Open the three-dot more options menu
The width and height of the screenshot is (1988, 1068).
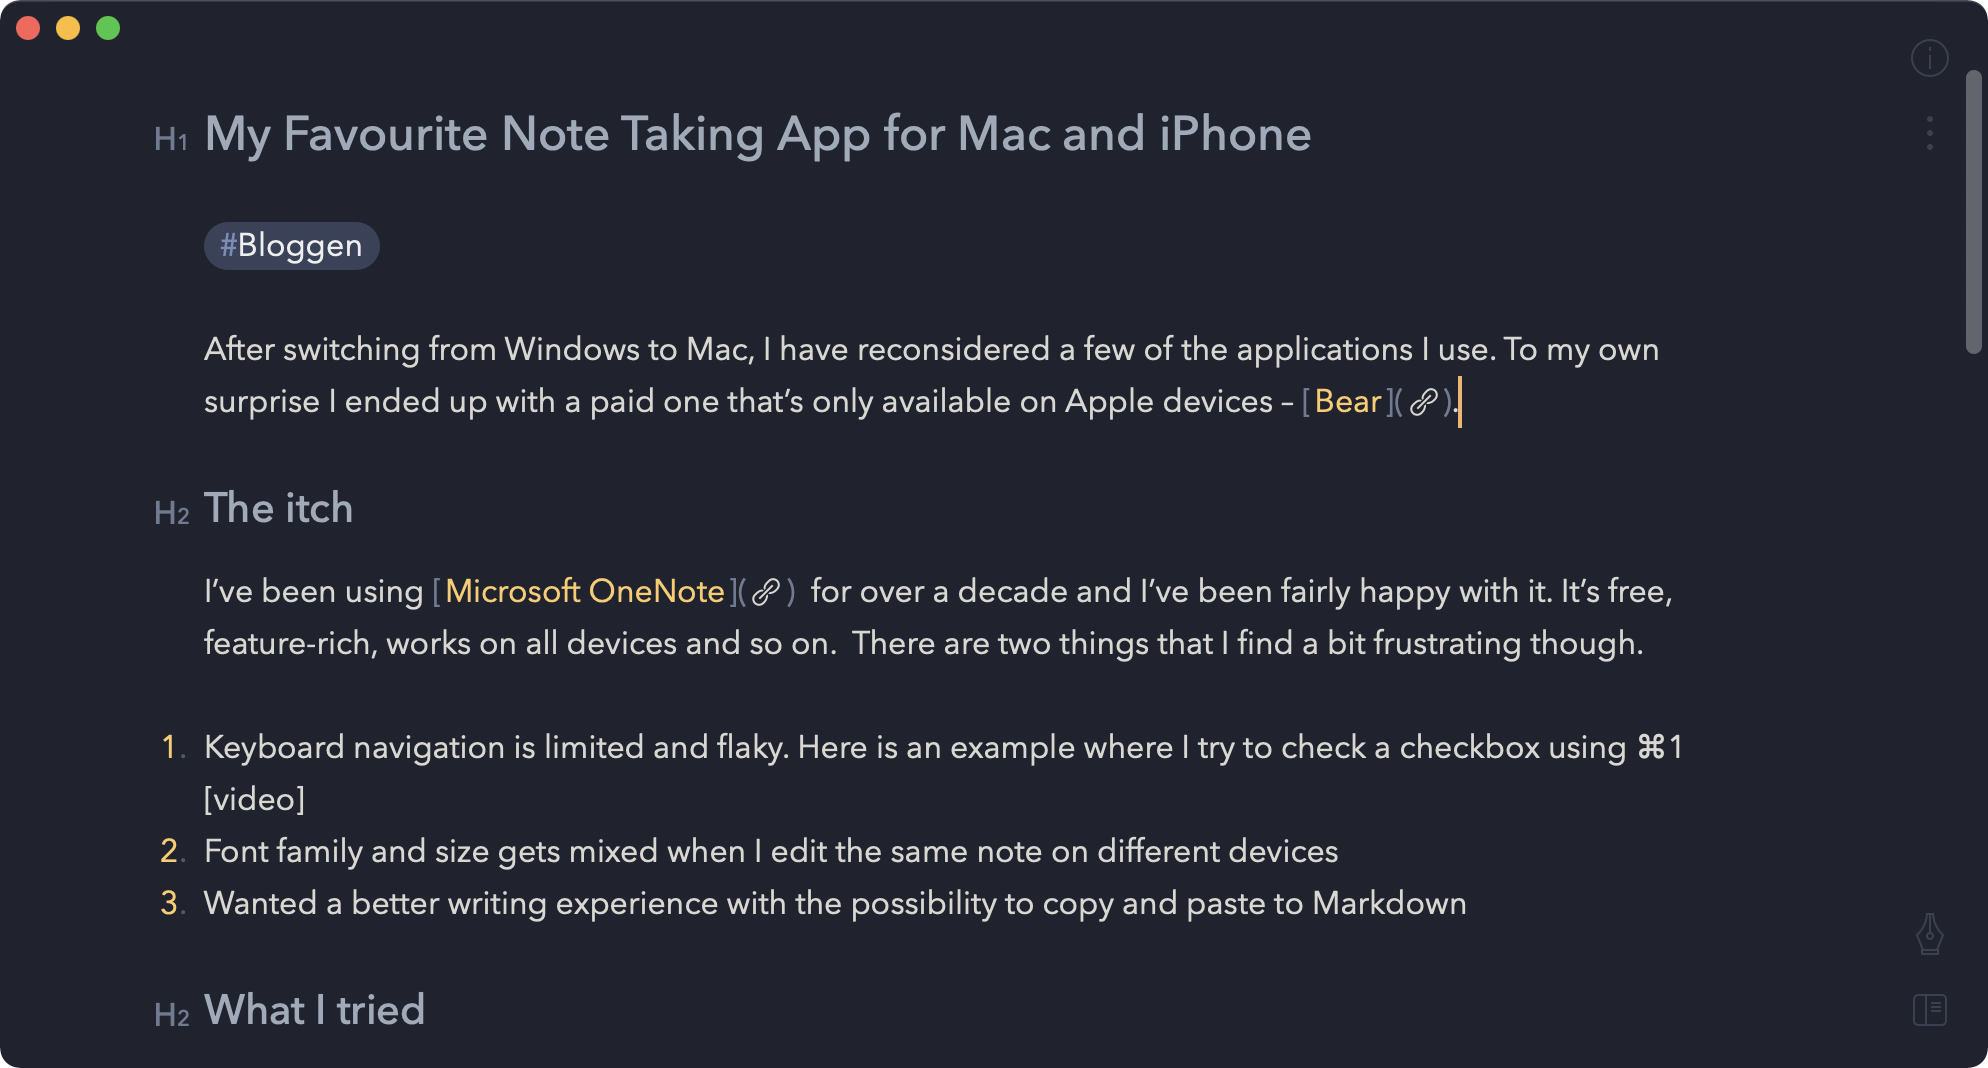(x=1929, y=133)
